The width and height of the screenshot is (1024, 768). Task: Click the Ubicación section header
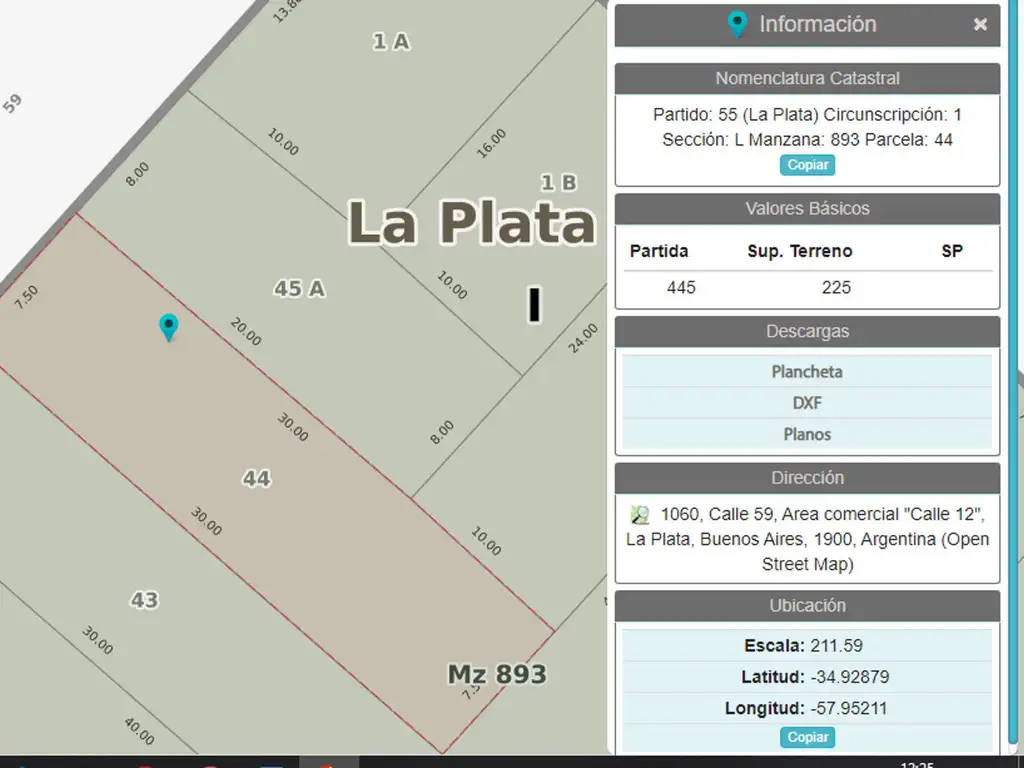pyautogui.click(x=807, y=605)
